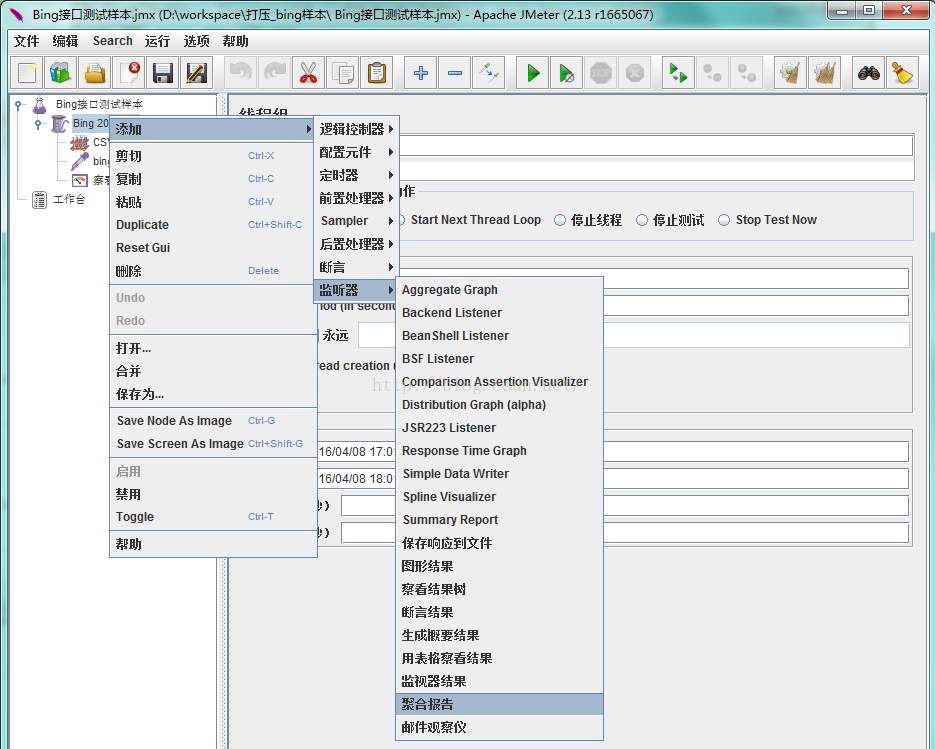Expand the 断言 submenu
Screen dimensions: 935x749
point(356,267)
